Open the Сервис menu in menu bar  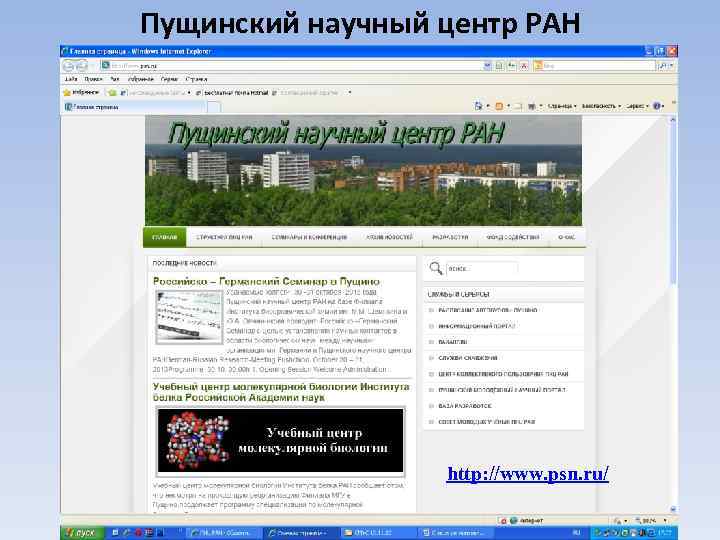pos(169,79)
